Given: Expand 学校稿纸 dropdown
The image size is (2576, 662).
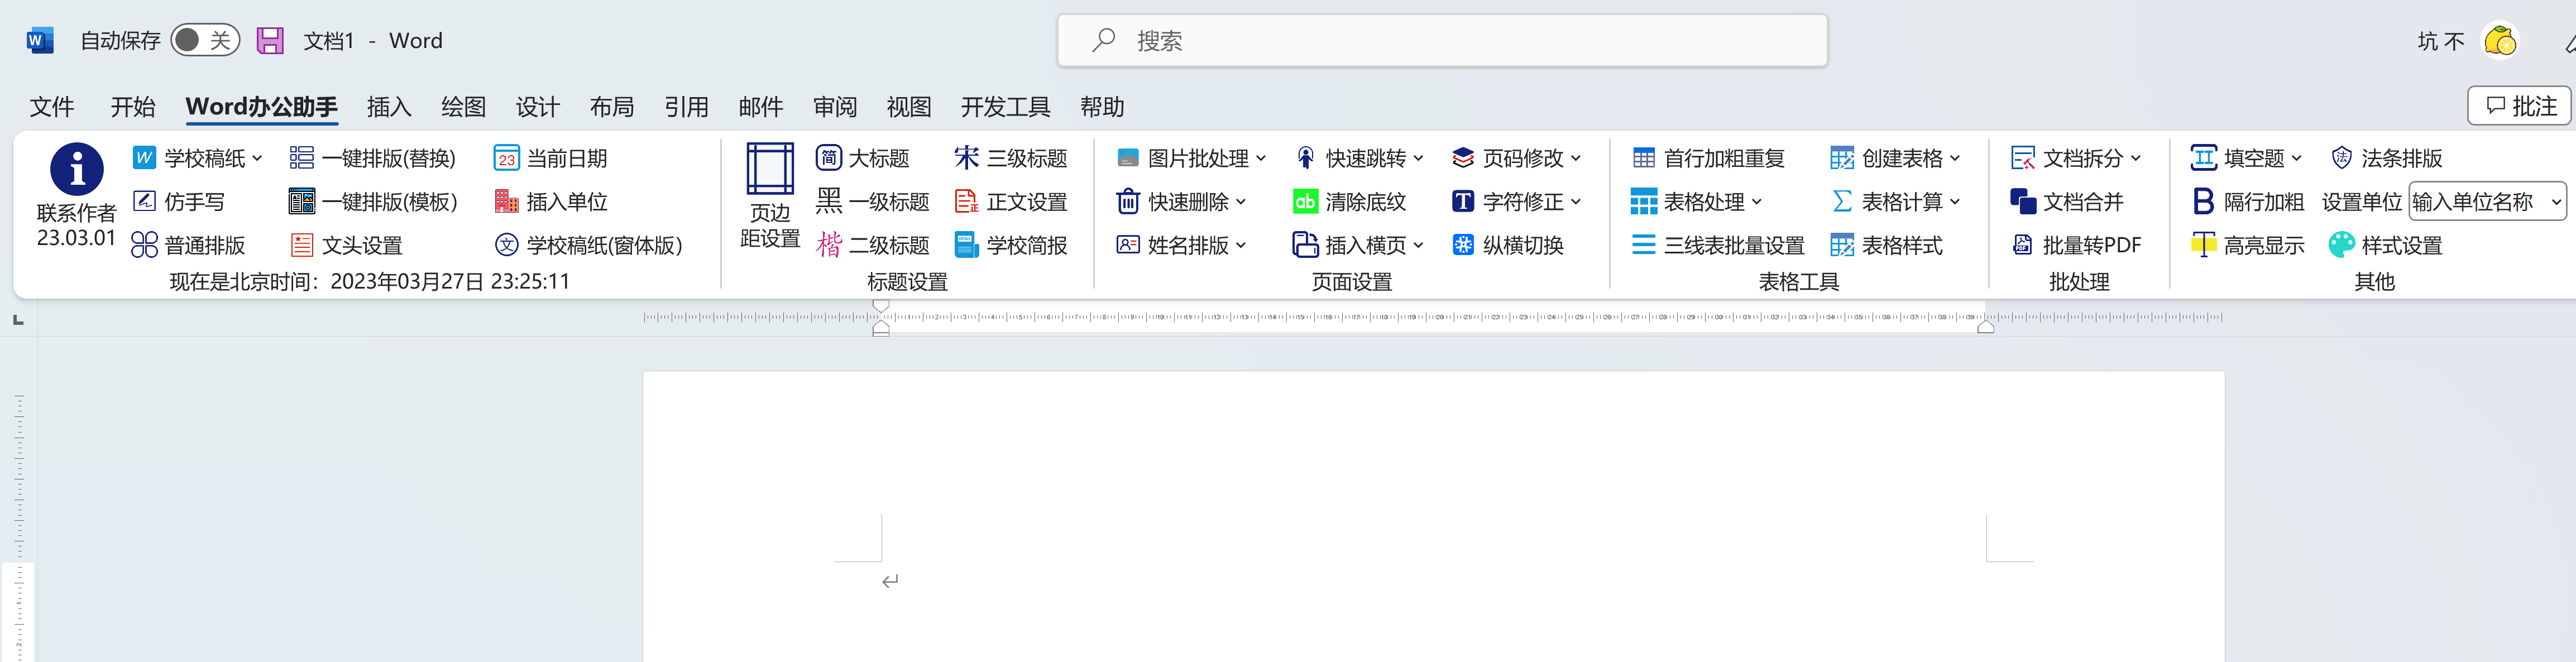Looking at the screenshot, I should click(x=258, y=158).
